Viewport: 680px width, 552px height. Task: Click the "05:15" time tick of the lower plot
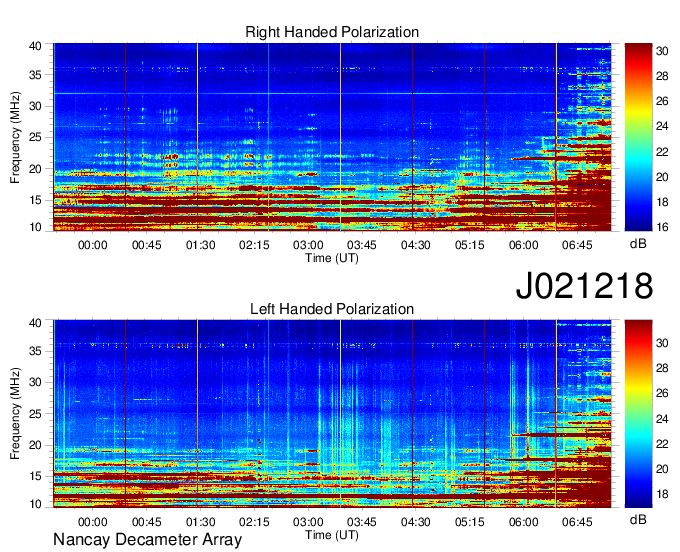coord(470,522)
